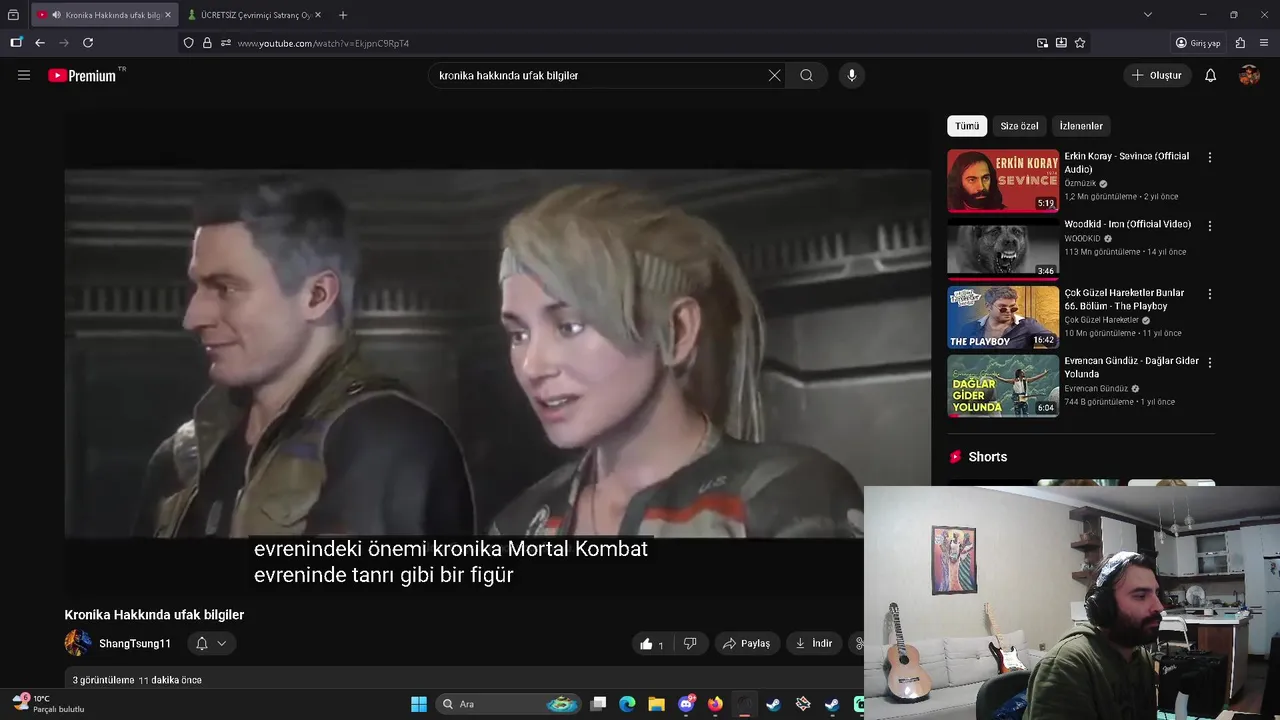Open Firefox sidebar toggle icon
The image size is (1280, 720).
16,43
